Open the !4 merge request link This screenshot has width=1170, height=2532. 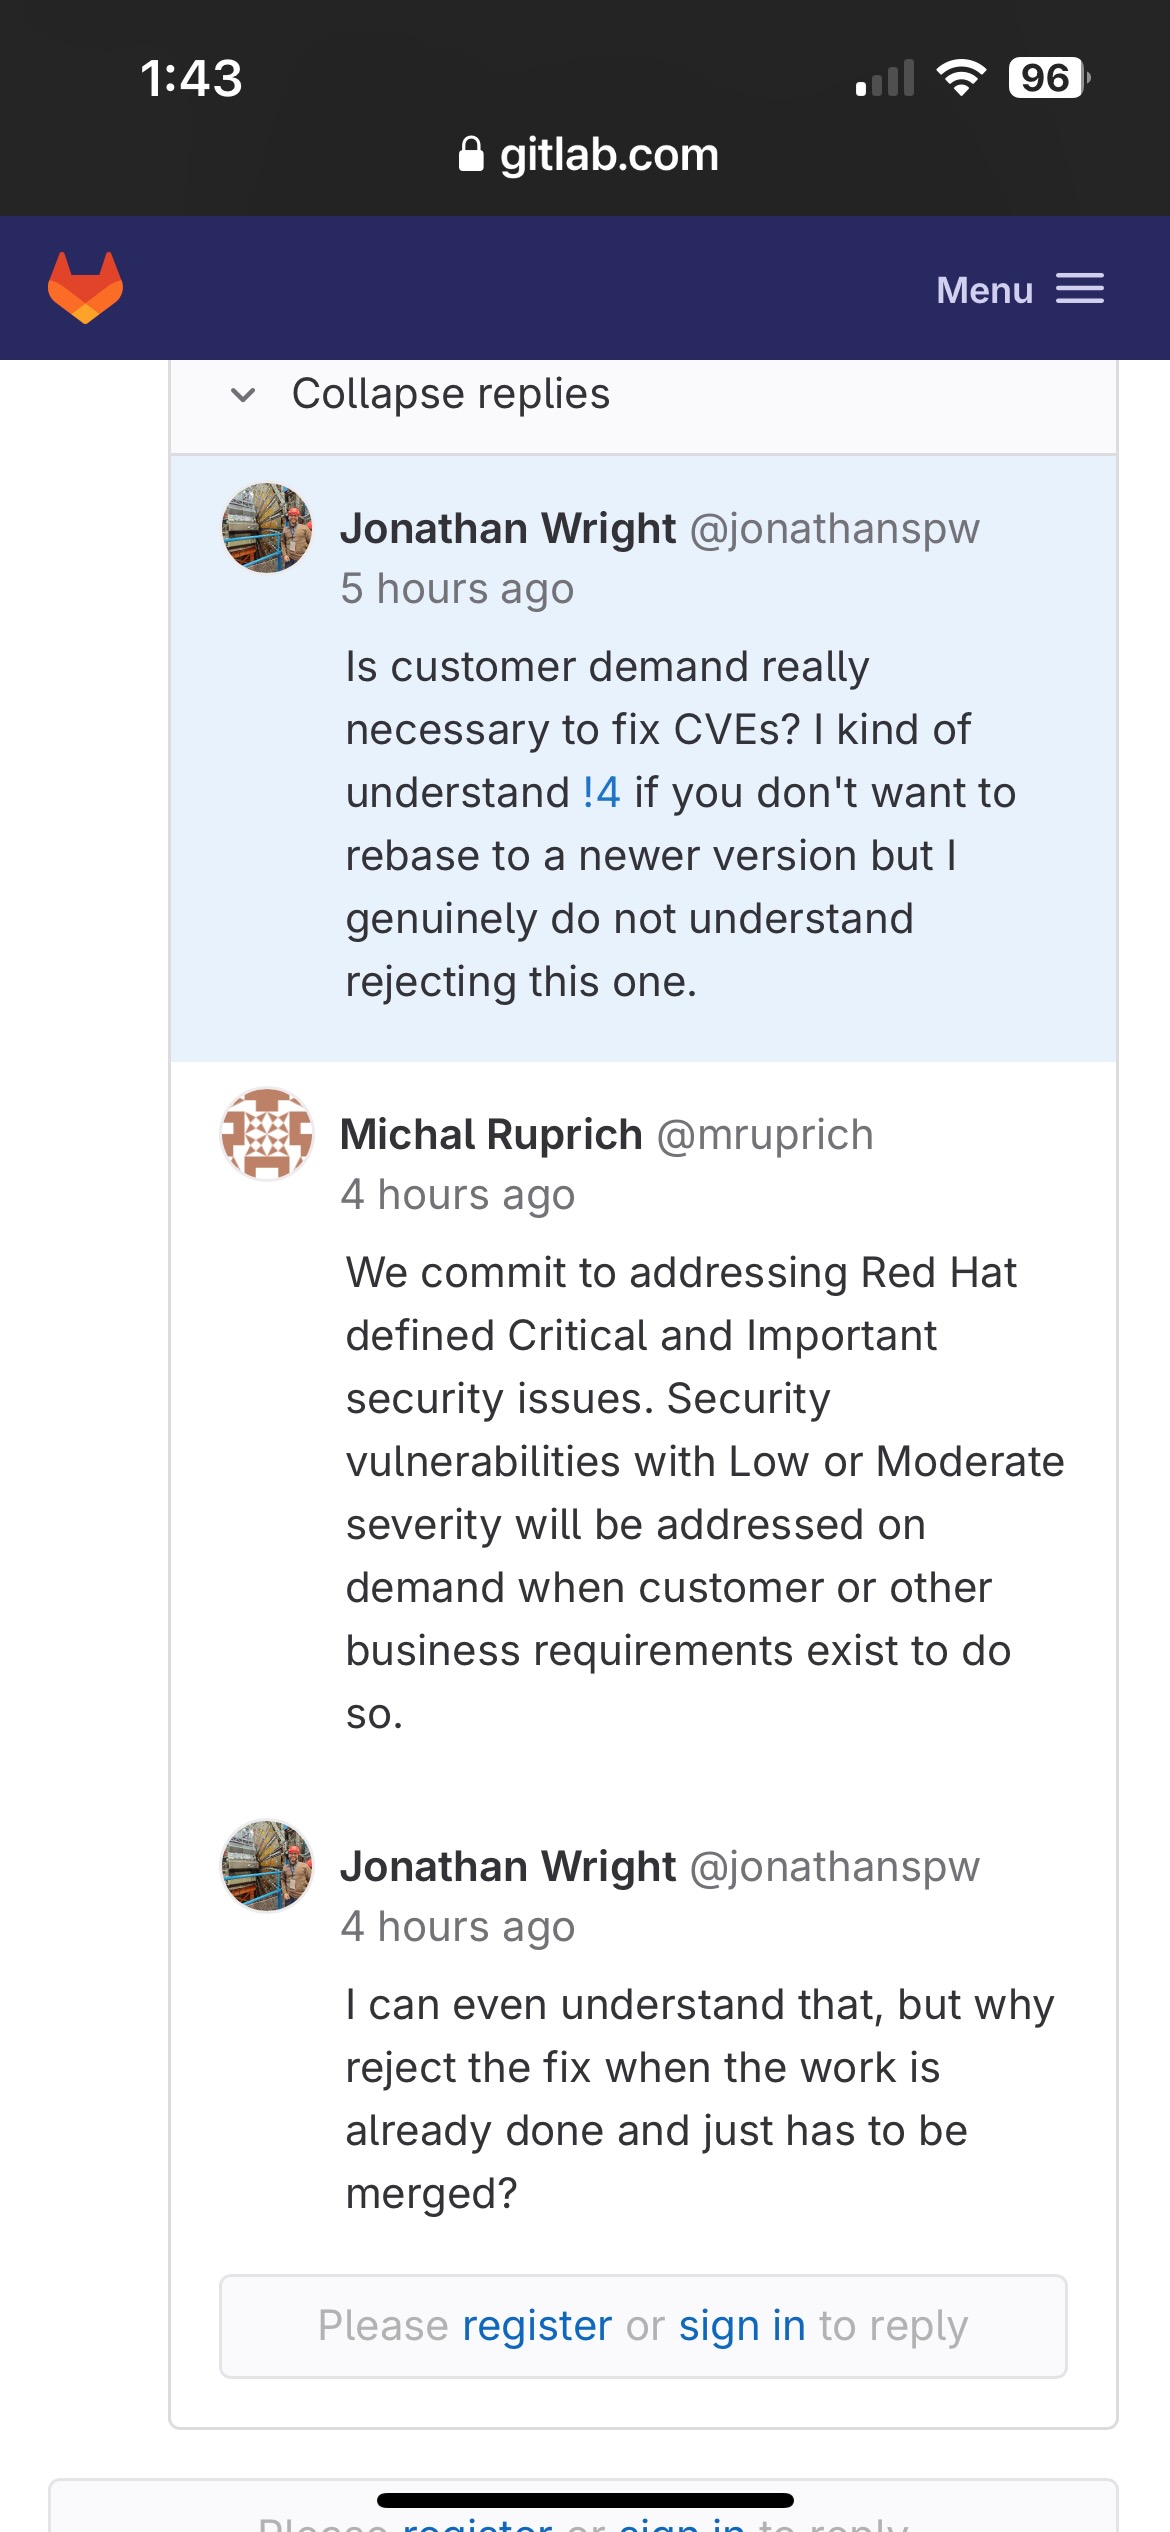click(602, 793)
